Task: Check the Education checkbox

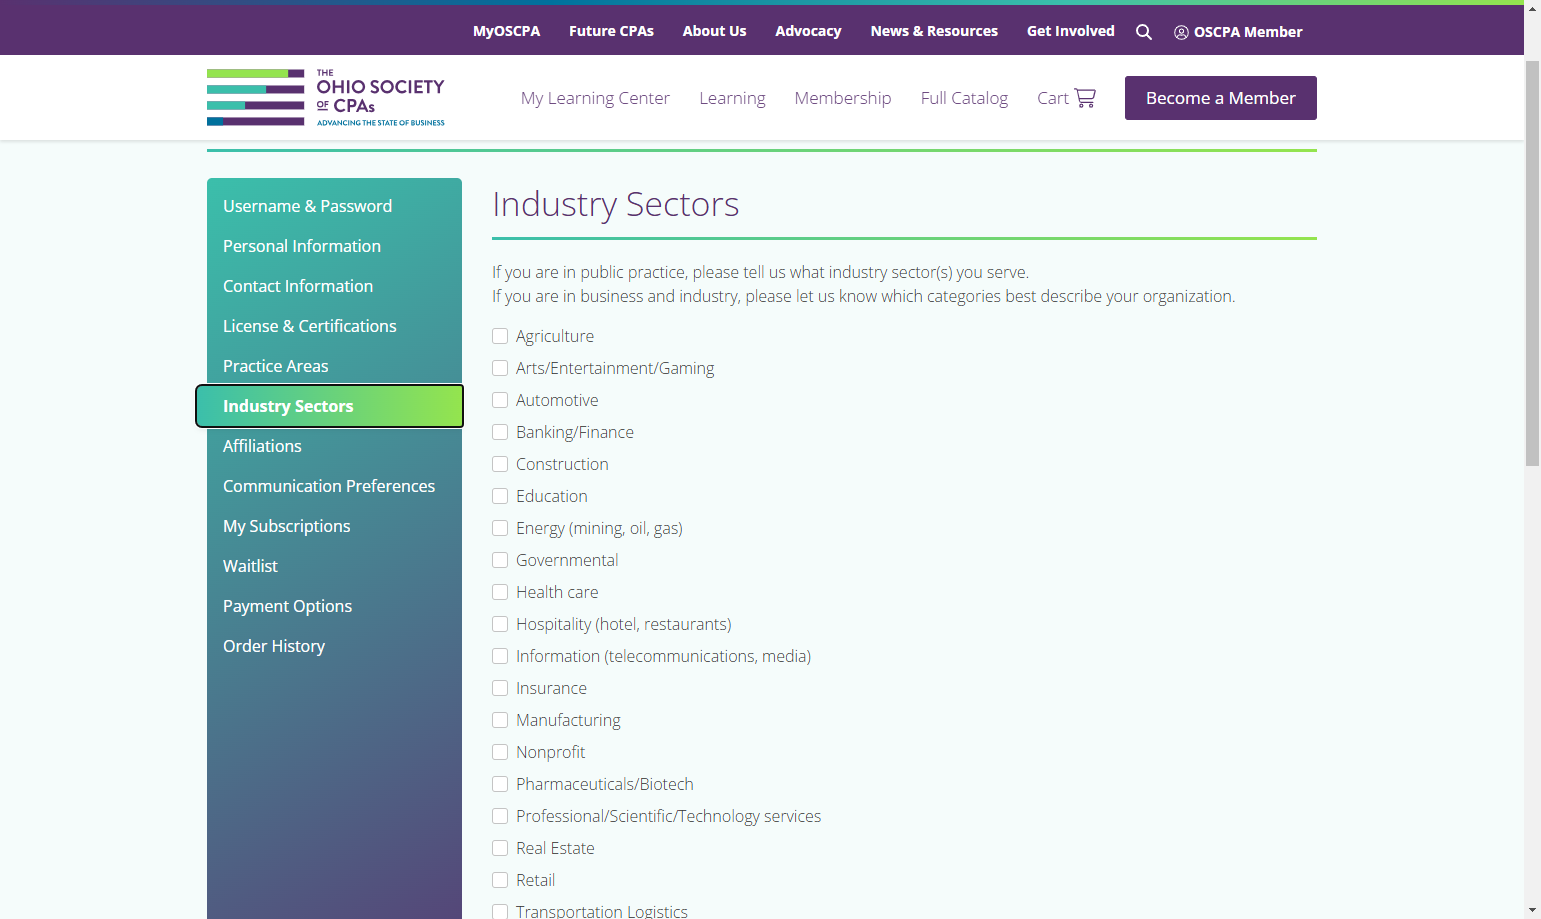Action: 500,496
